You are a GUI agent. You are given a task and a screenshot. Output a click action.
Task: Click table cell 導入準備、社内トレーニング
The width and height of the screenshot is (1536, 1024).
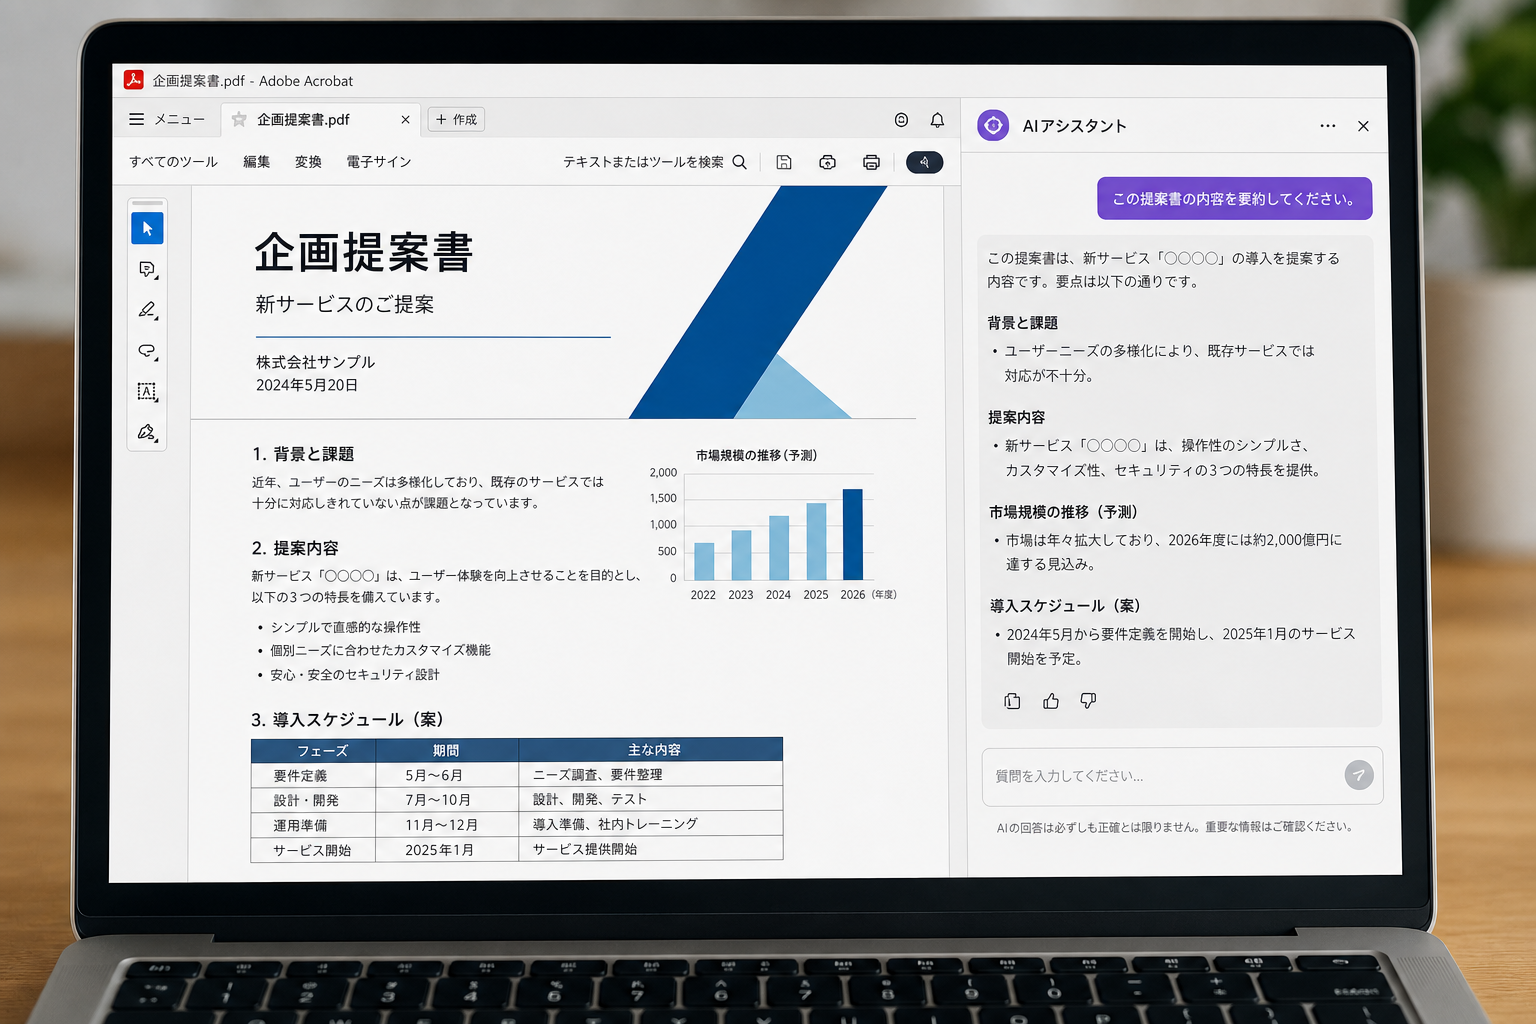click(x=615, y=824)
